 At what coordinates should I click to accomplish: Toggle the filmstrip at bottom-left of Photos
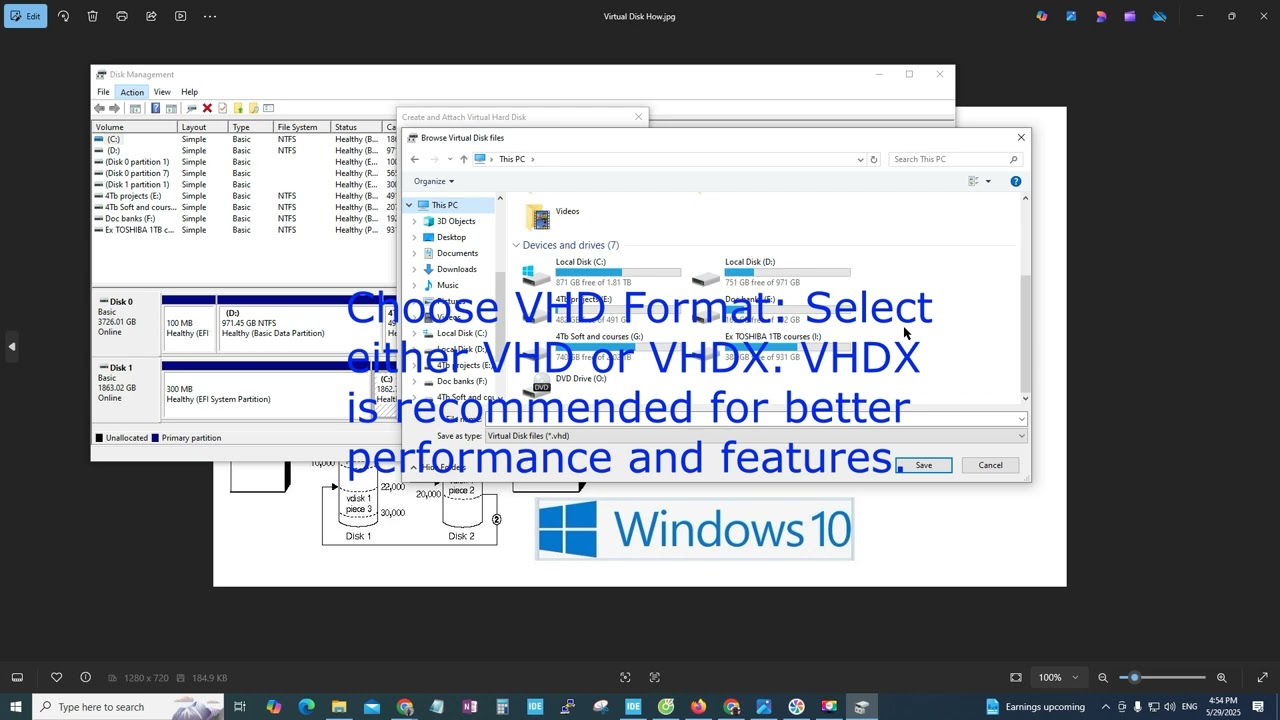(17, 677)
